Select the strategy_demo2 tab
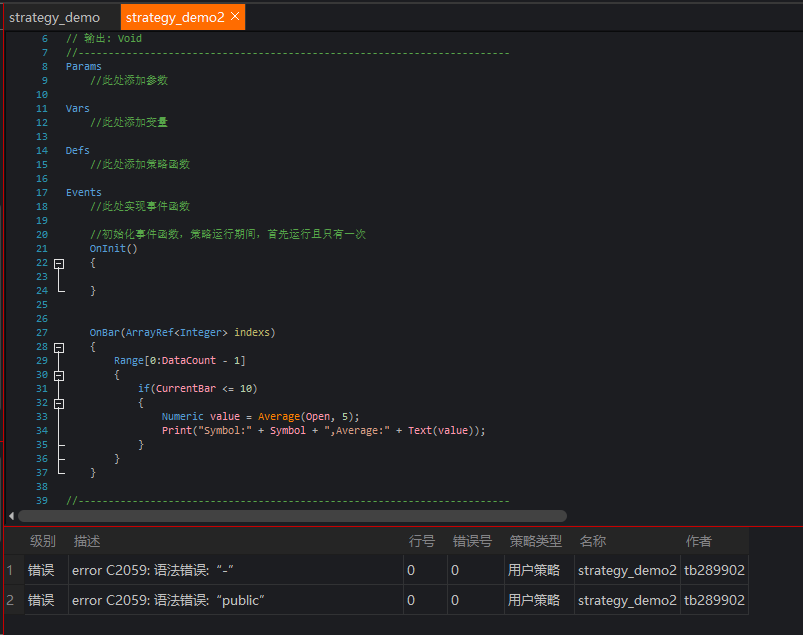The width and height of the screenshot is (803, 635). pos(174,17)
